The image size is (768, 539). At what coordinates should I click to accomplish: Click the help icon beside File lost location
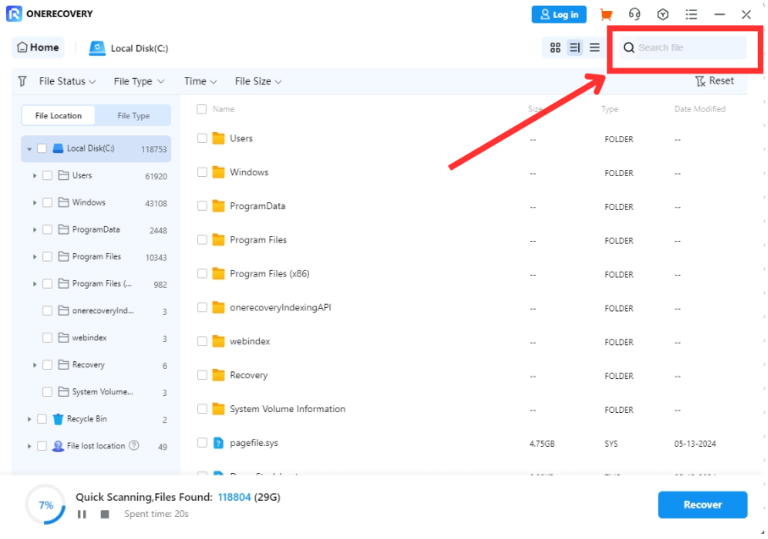click(x=134, y=445)
